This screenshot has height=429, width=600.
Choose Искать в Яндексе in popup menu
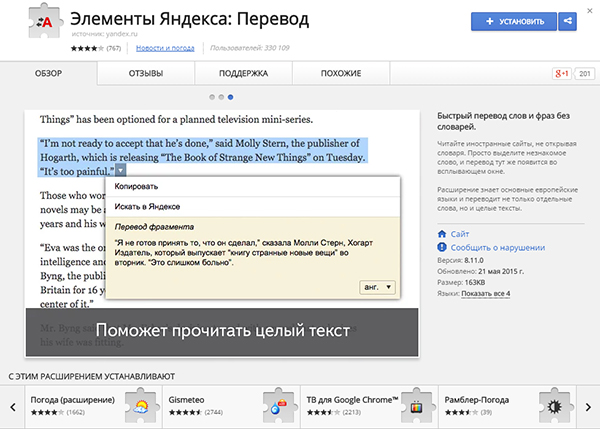pos(253,207)
